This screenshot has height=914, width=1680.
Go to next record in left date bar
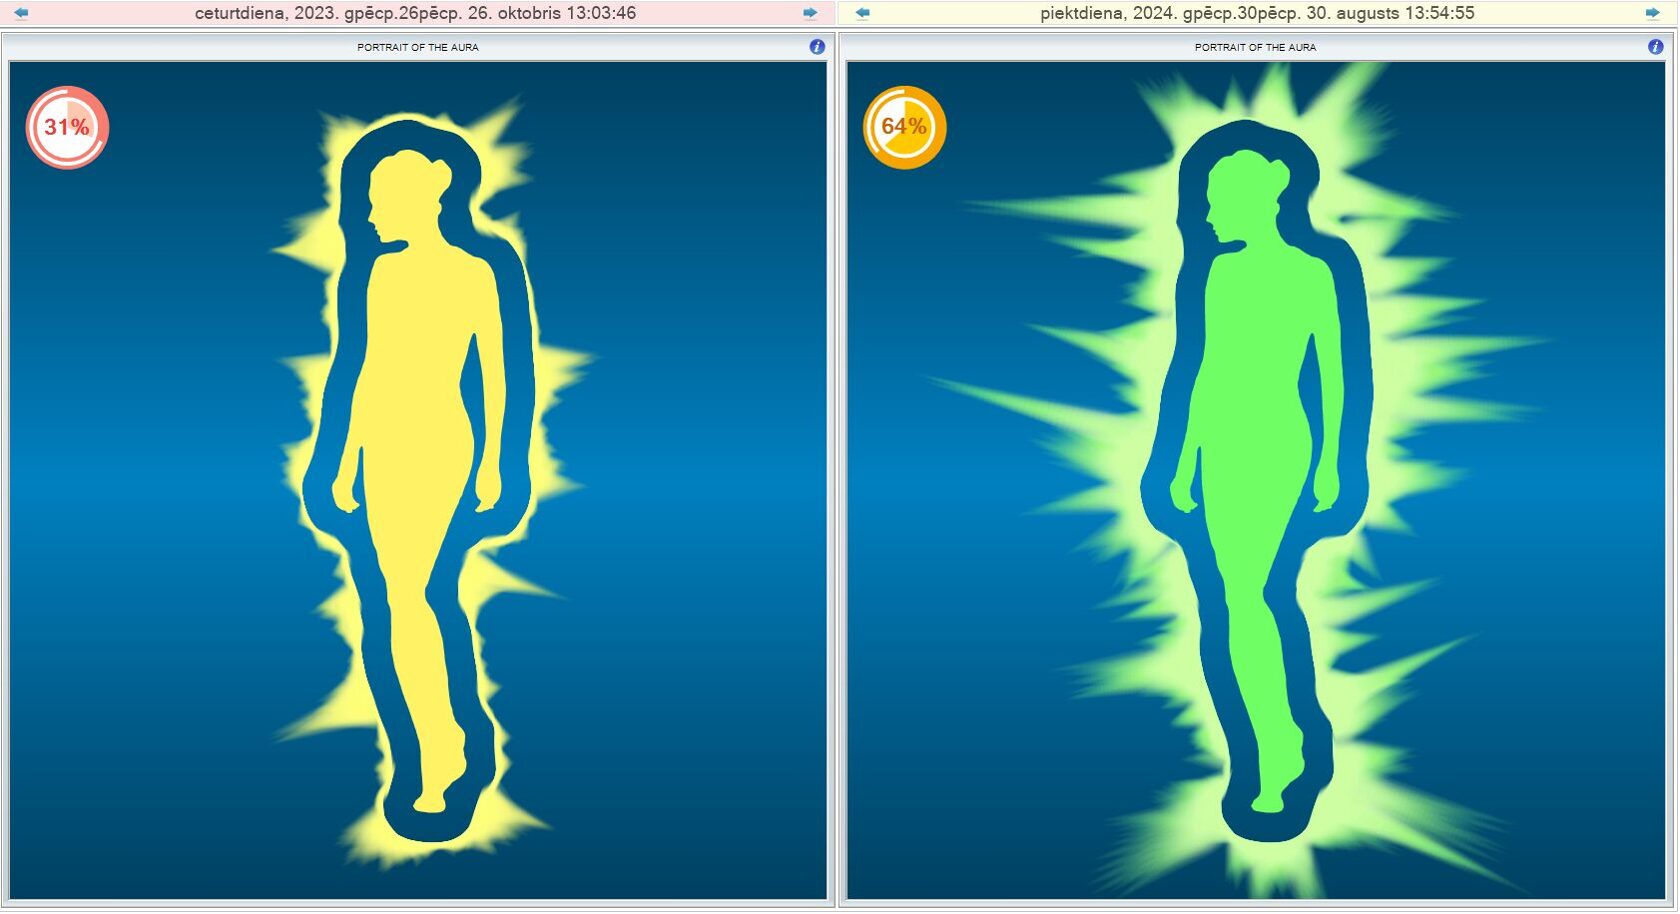810,13
